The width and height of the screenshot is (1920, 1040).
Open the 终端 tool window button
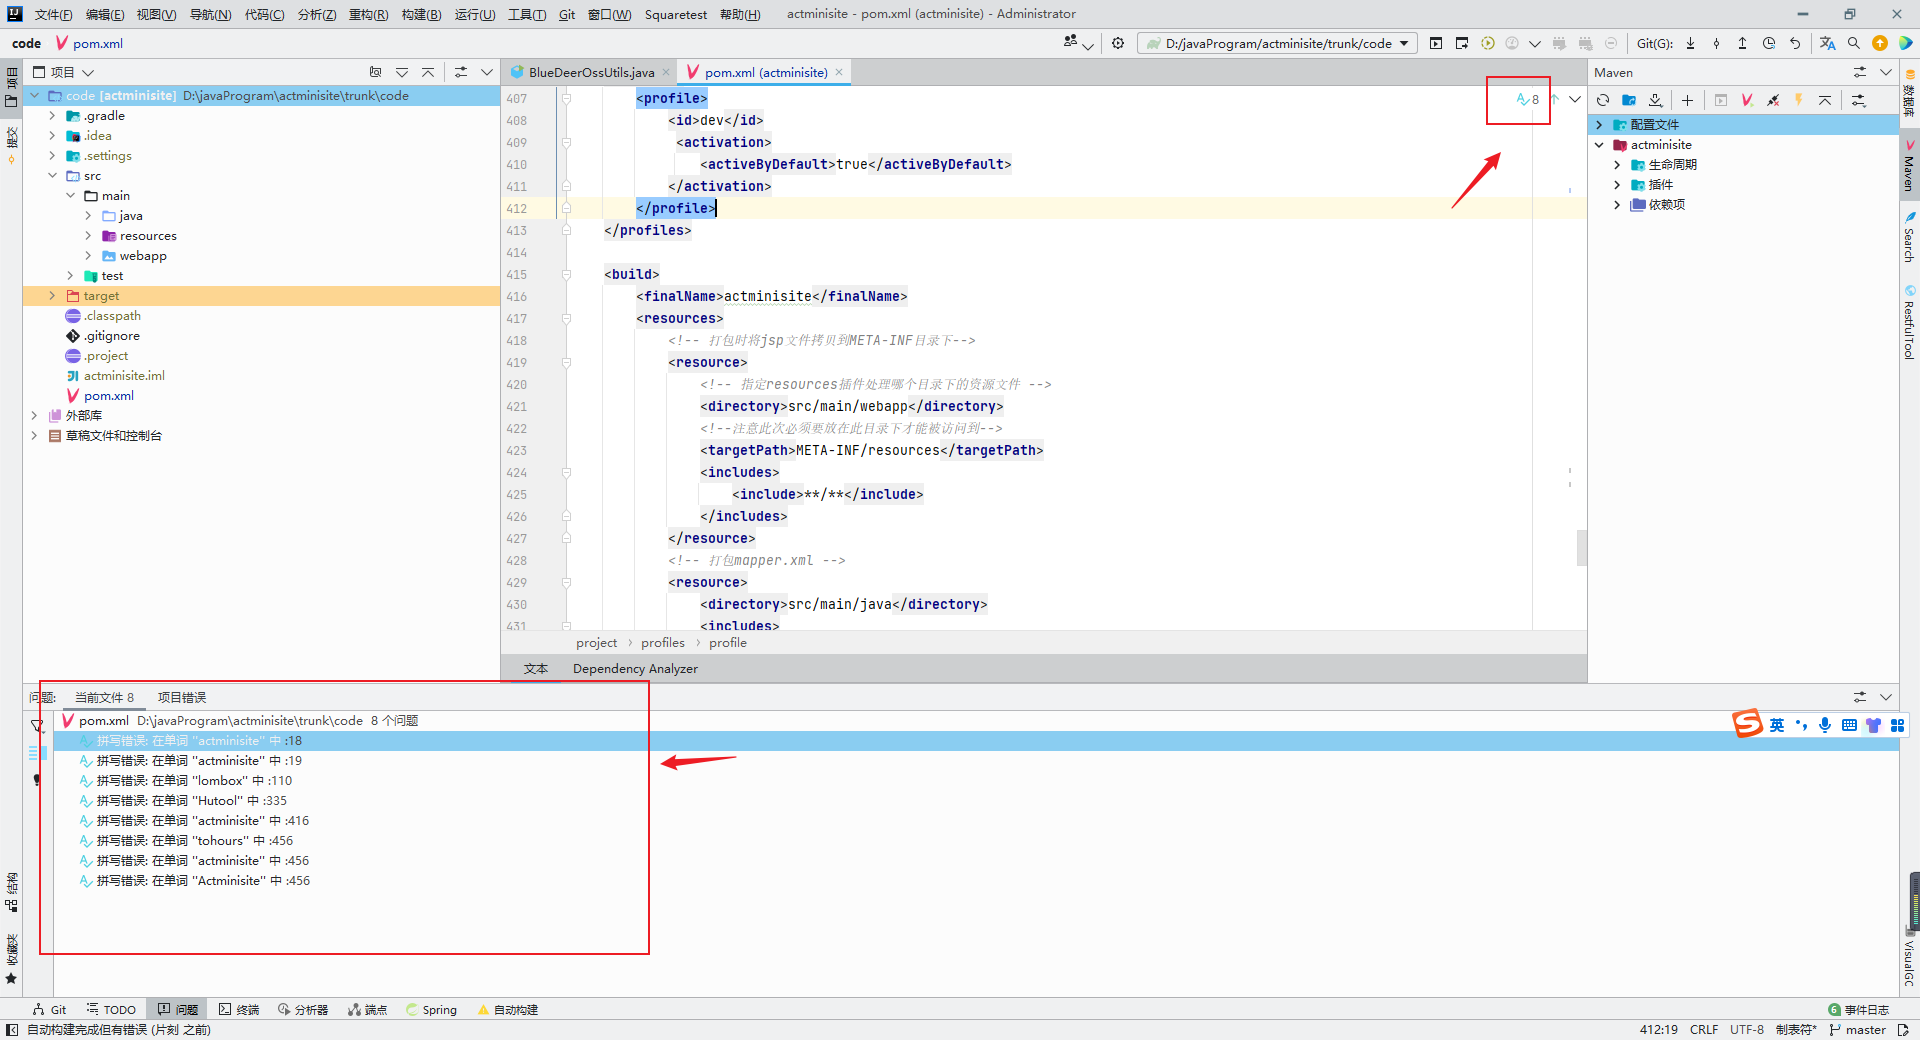pos(239,1010)
